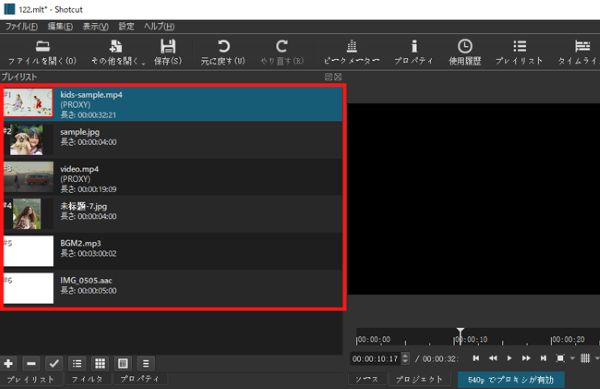
Task: Switch to the プロジェクト player tab
Action: pos(419,379)
